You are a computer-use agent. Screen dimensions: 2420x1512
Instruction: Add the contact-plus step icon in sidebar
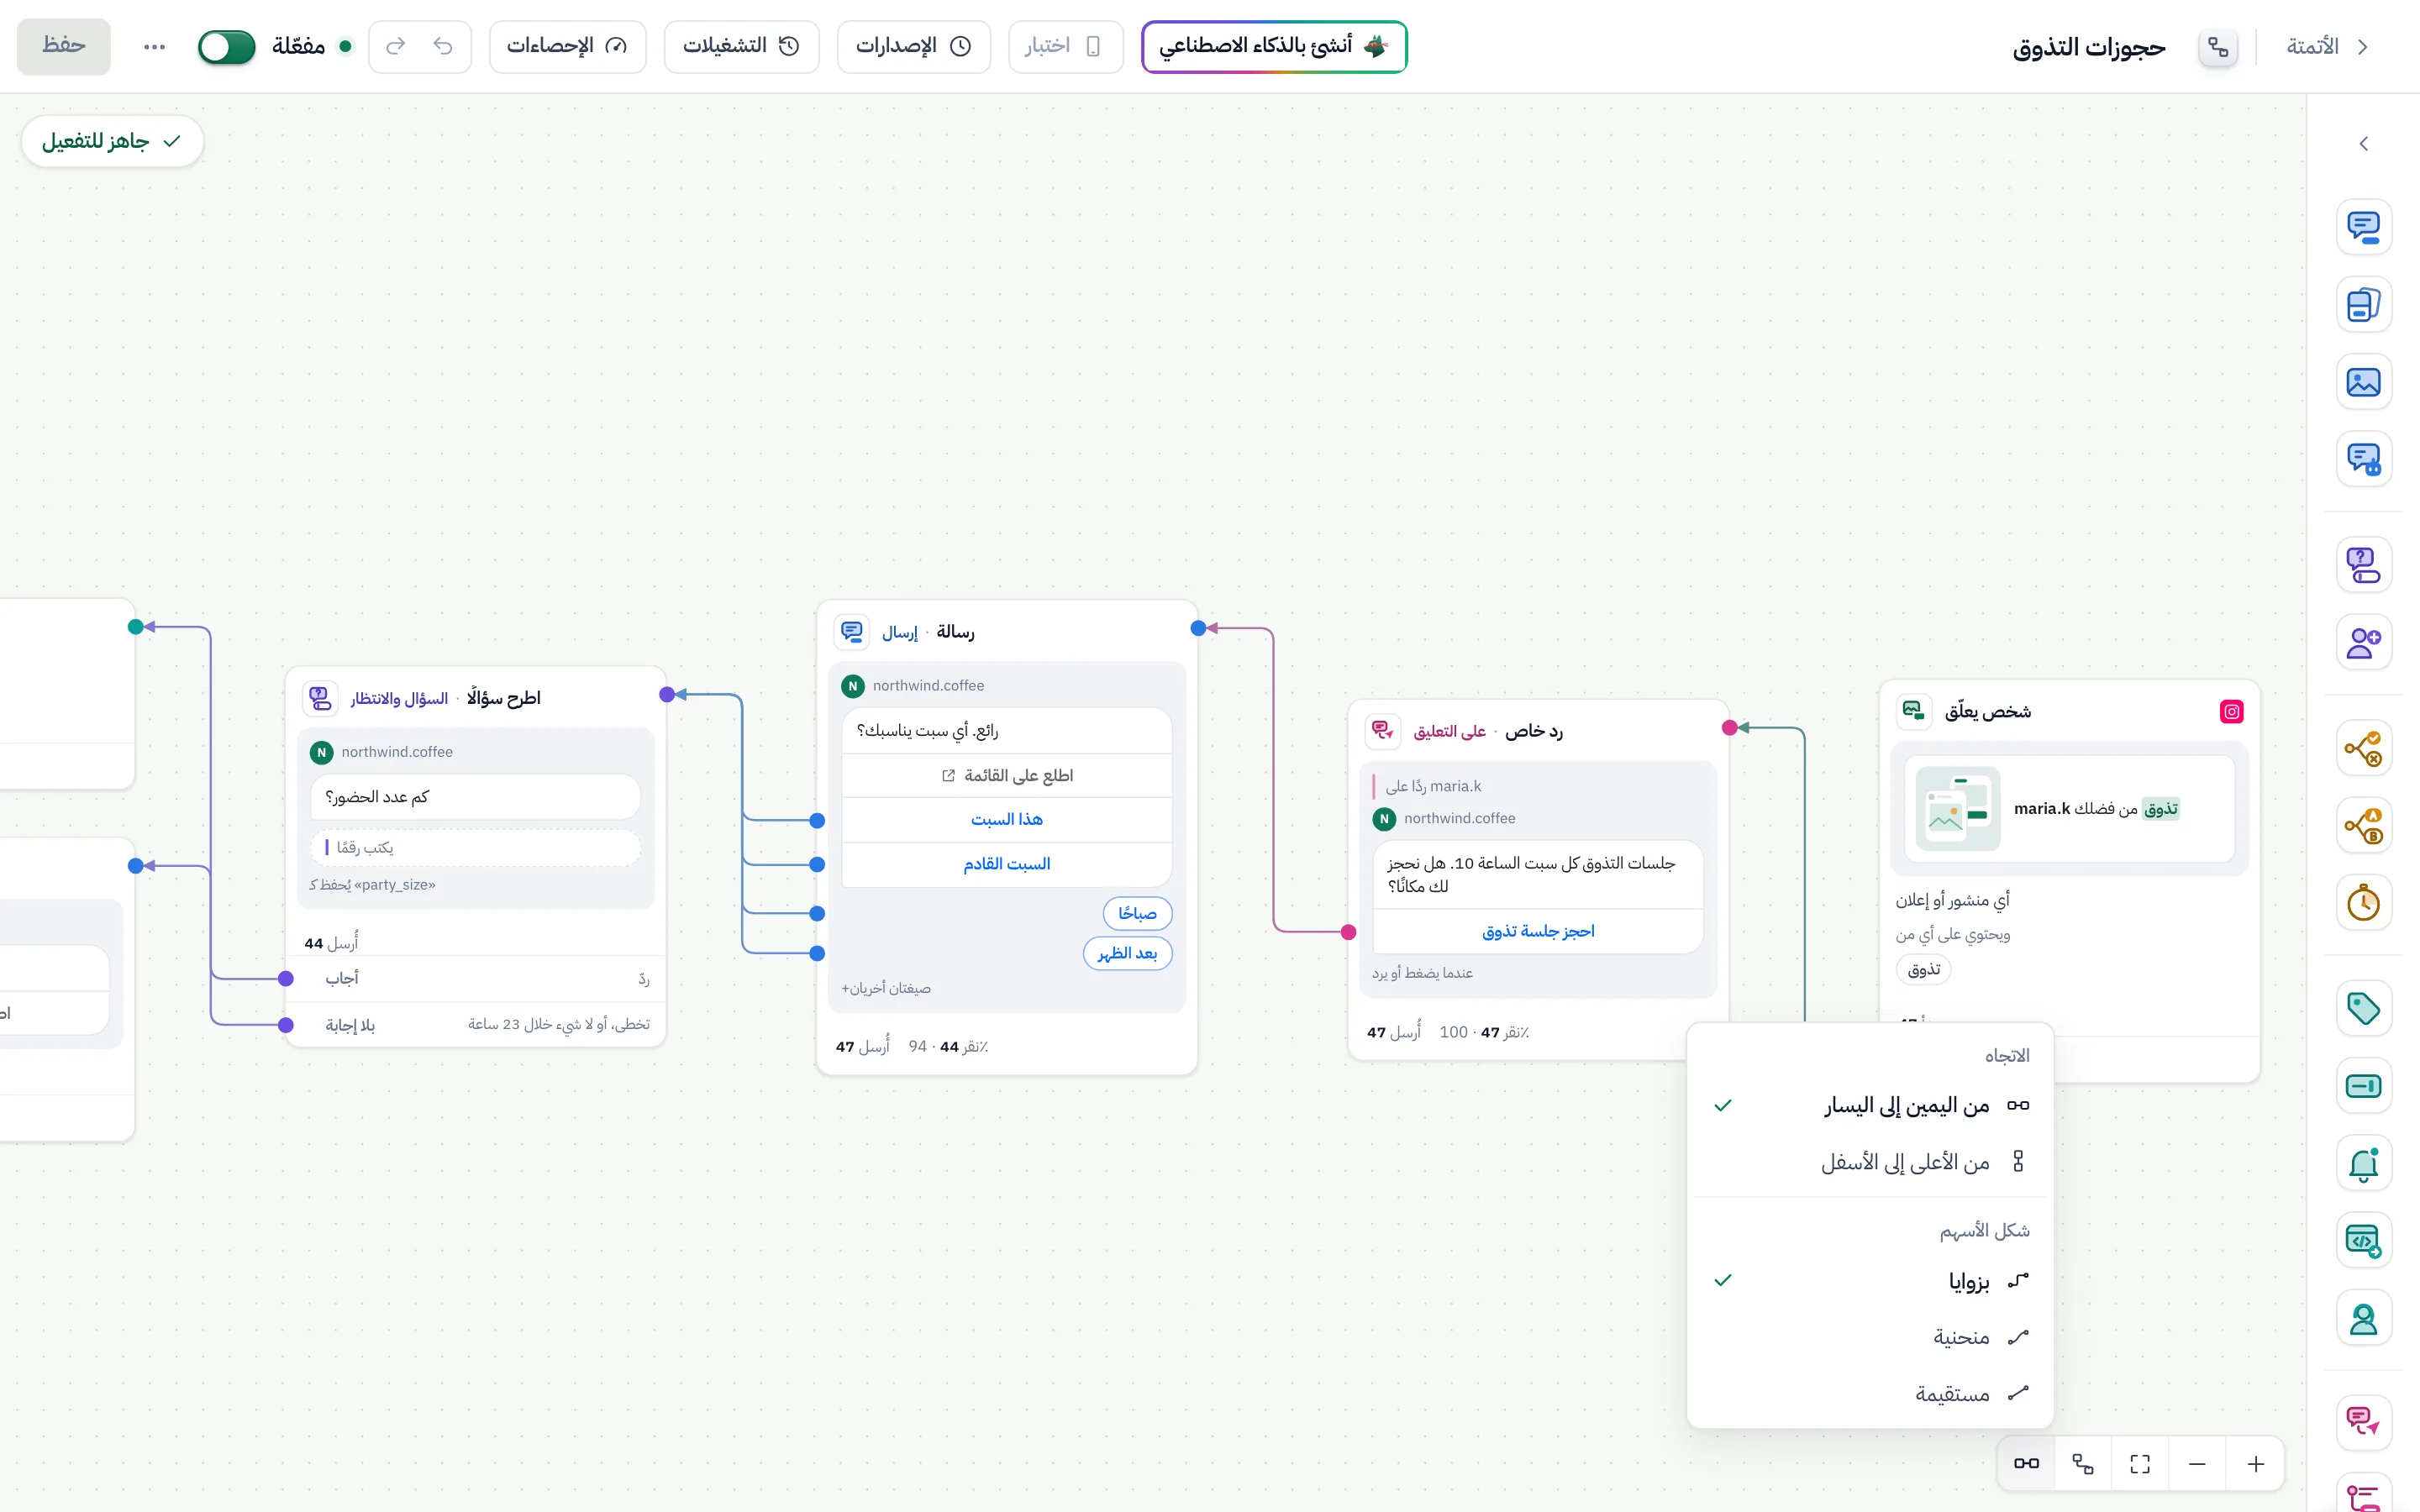(x=2363, y=642)
